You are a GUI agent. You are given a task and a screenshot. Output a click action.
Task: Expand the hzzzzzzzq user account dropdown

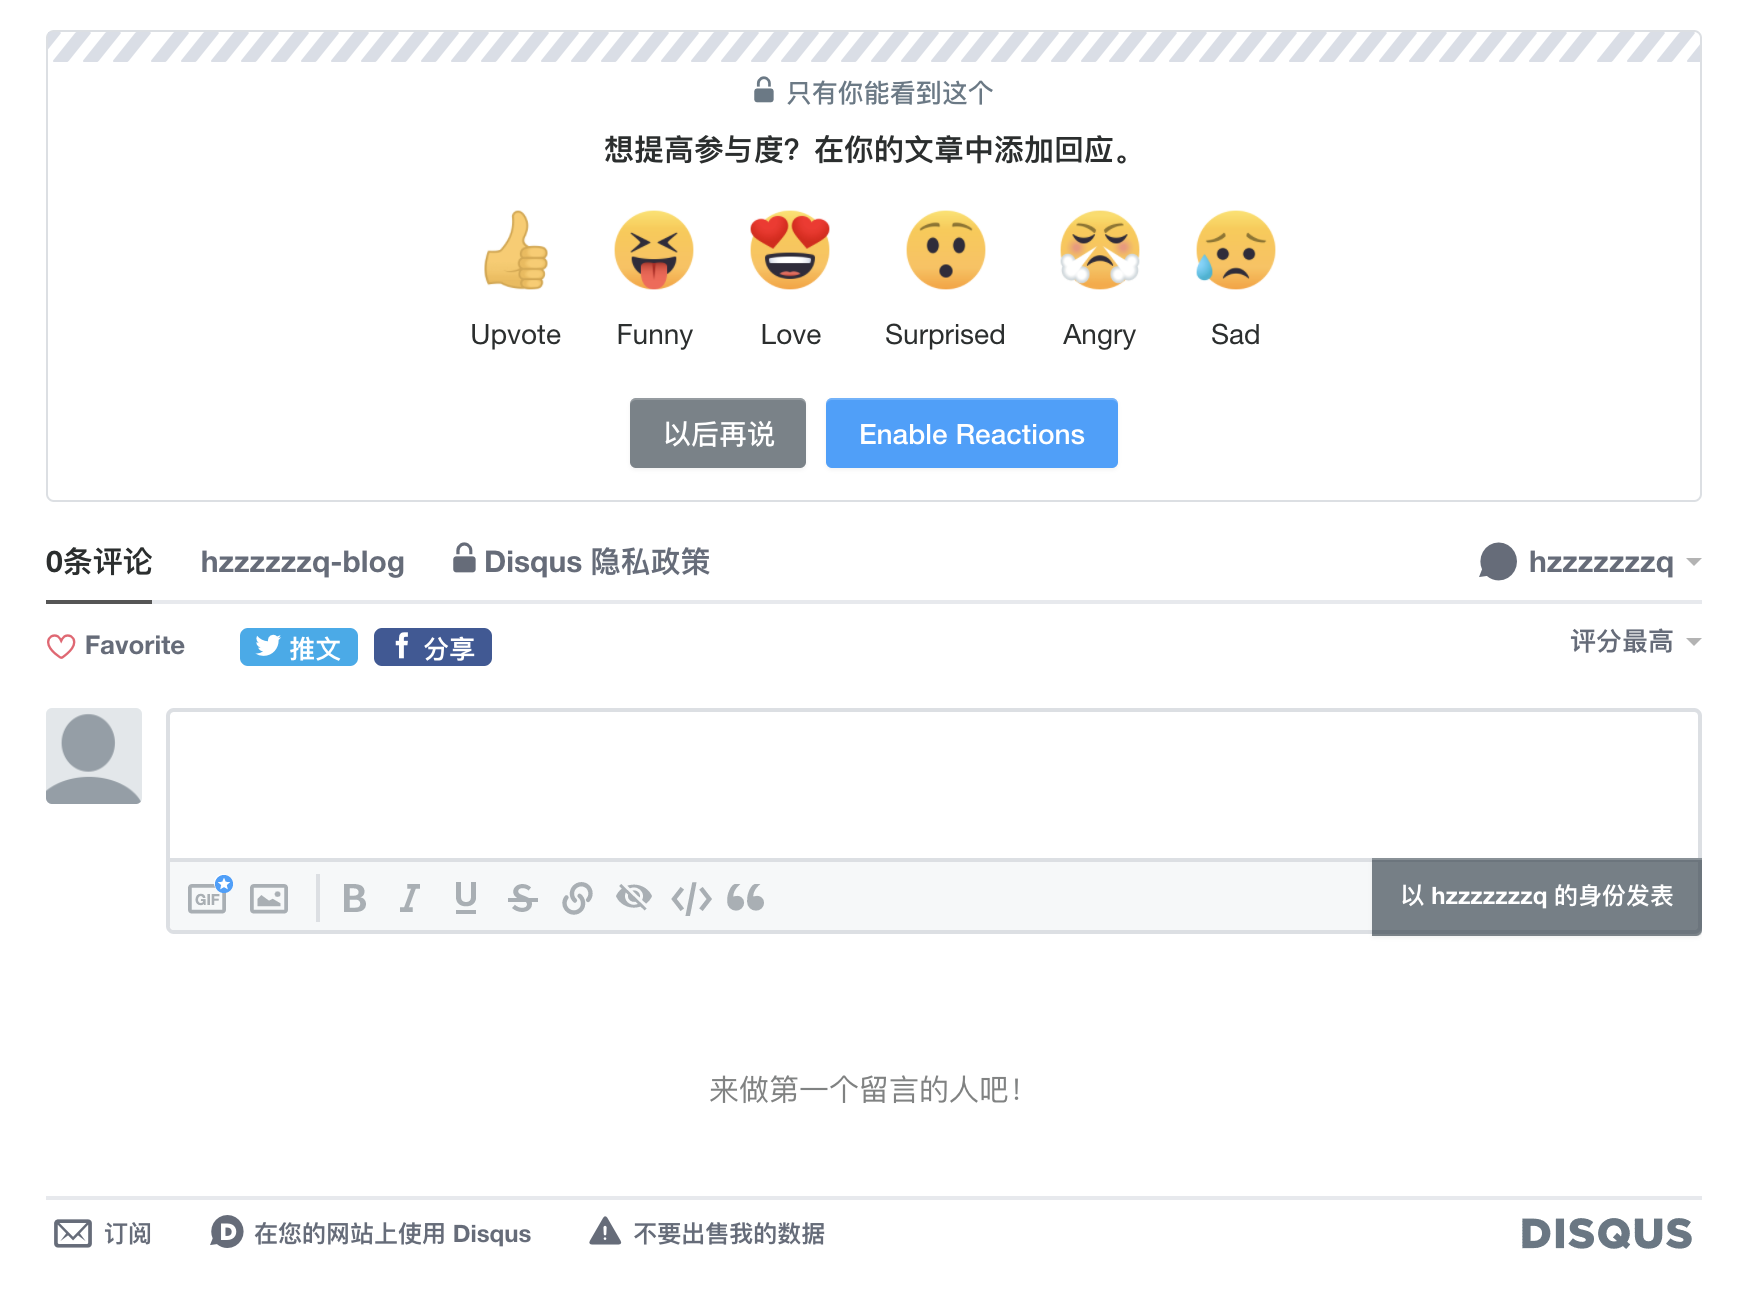[1590, 562]
